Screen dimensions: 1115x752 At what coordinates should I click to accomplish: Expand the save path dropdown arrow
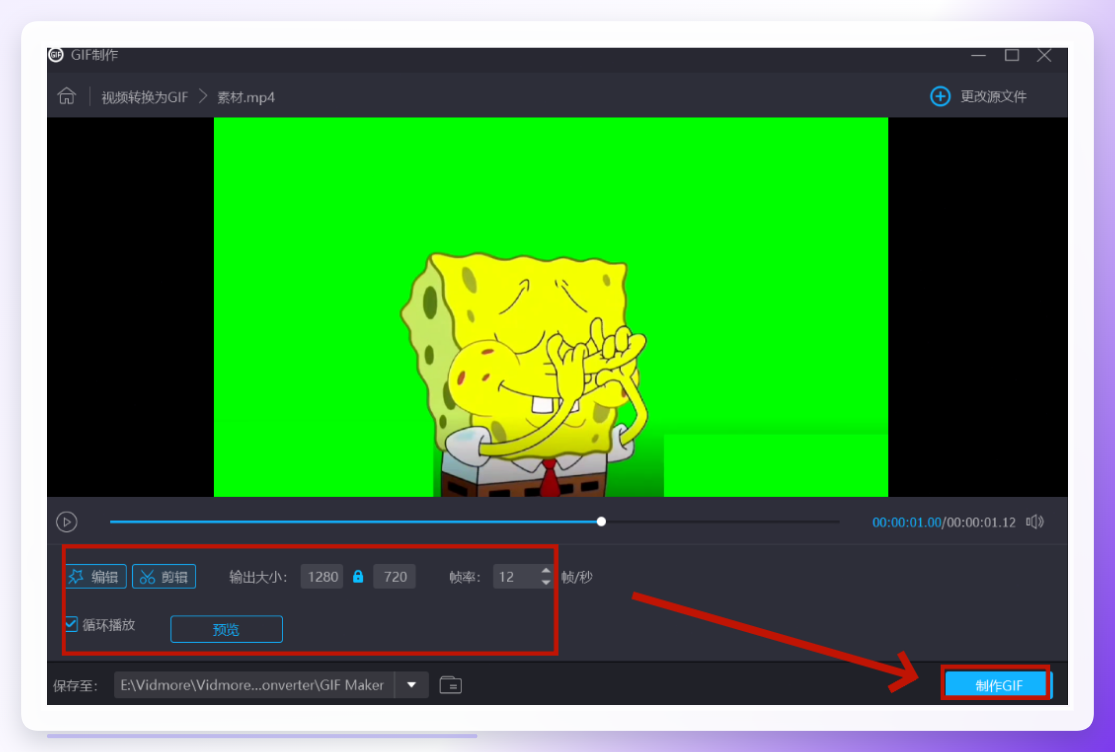[x=412, y=684]
